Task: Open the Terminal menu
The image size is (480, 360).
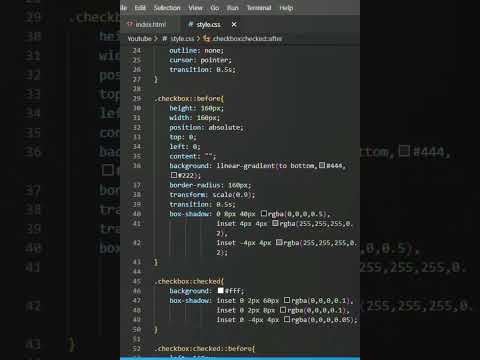Action: 259,8
